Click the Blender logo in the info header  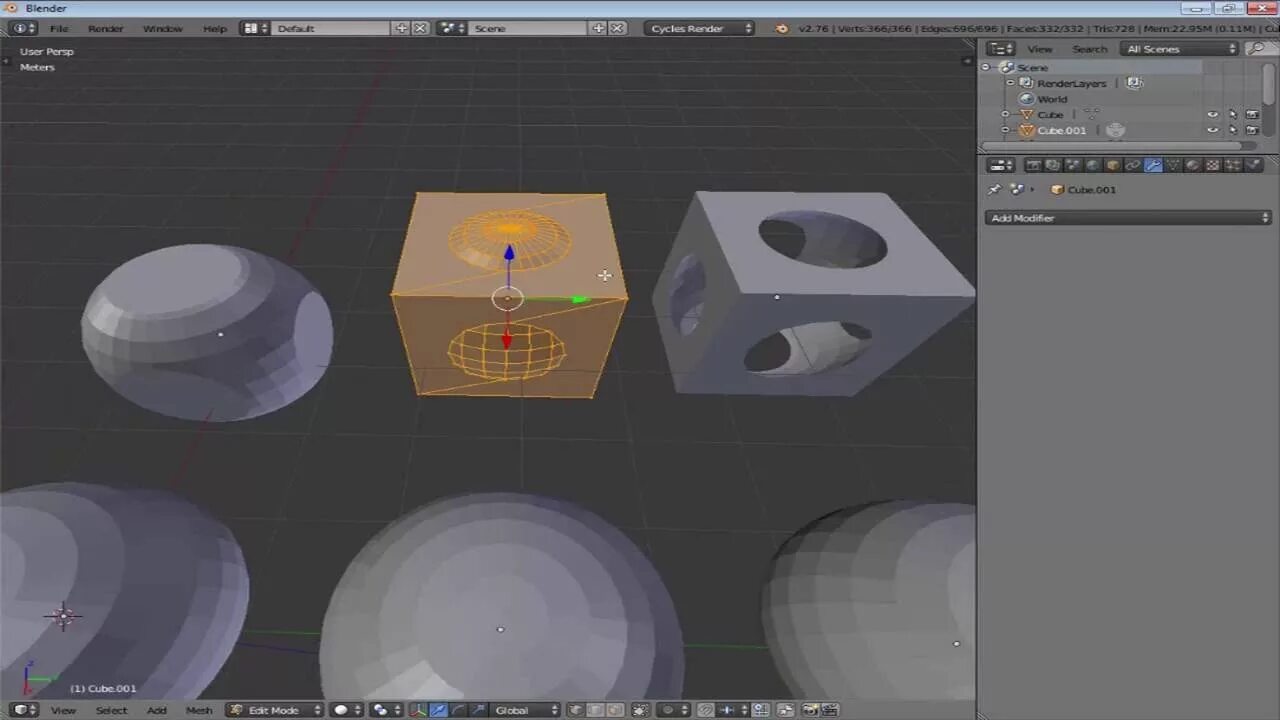click(782, 28)
